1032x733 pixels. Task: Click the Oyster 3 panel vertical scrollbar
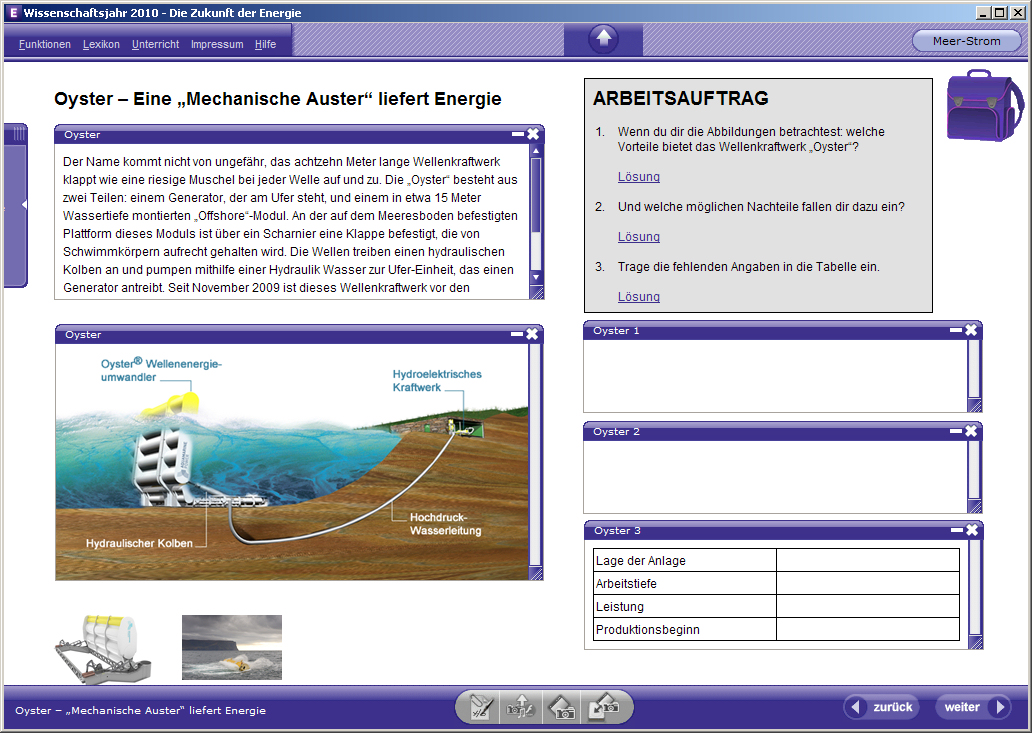click(x=975, y=588)
